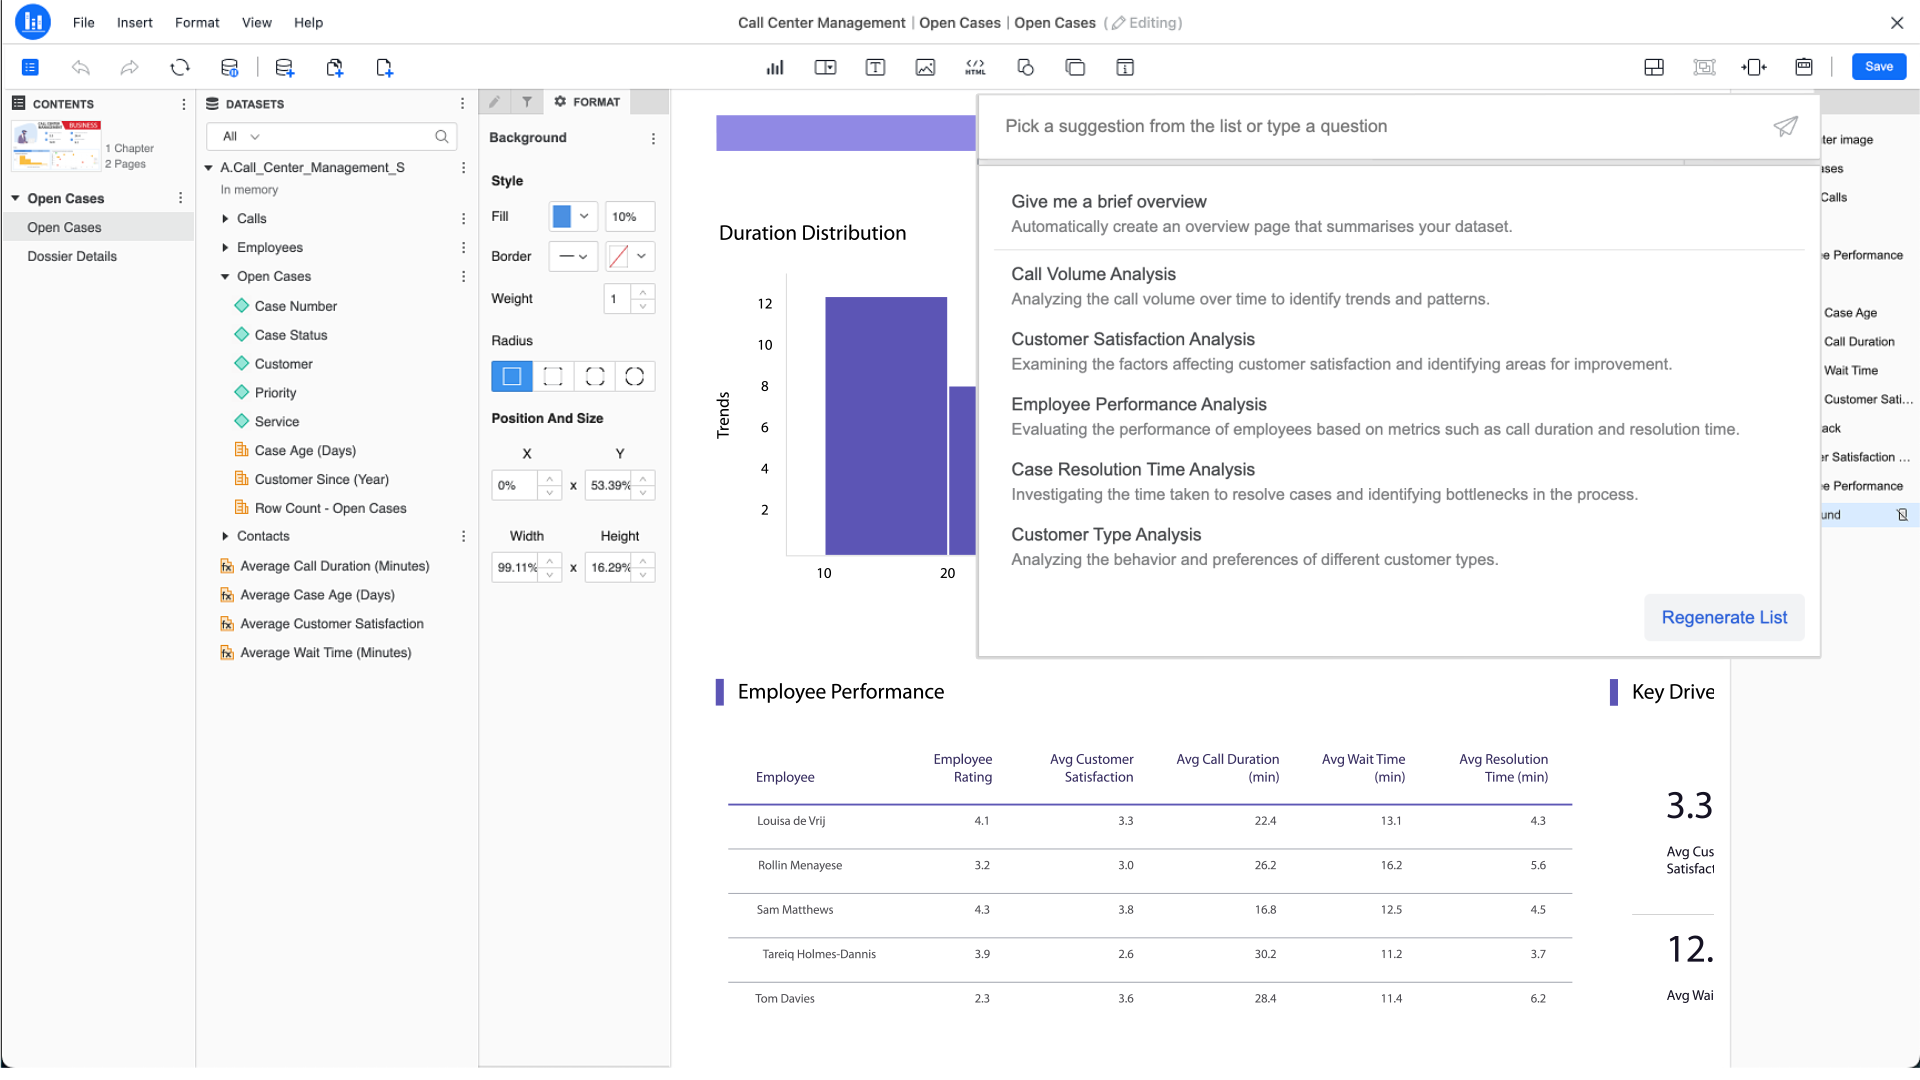Viewport: 1920px width, 1080px height.
Task: Collapse the Open Cases dataset folder
Action: (x=224, y=276)
